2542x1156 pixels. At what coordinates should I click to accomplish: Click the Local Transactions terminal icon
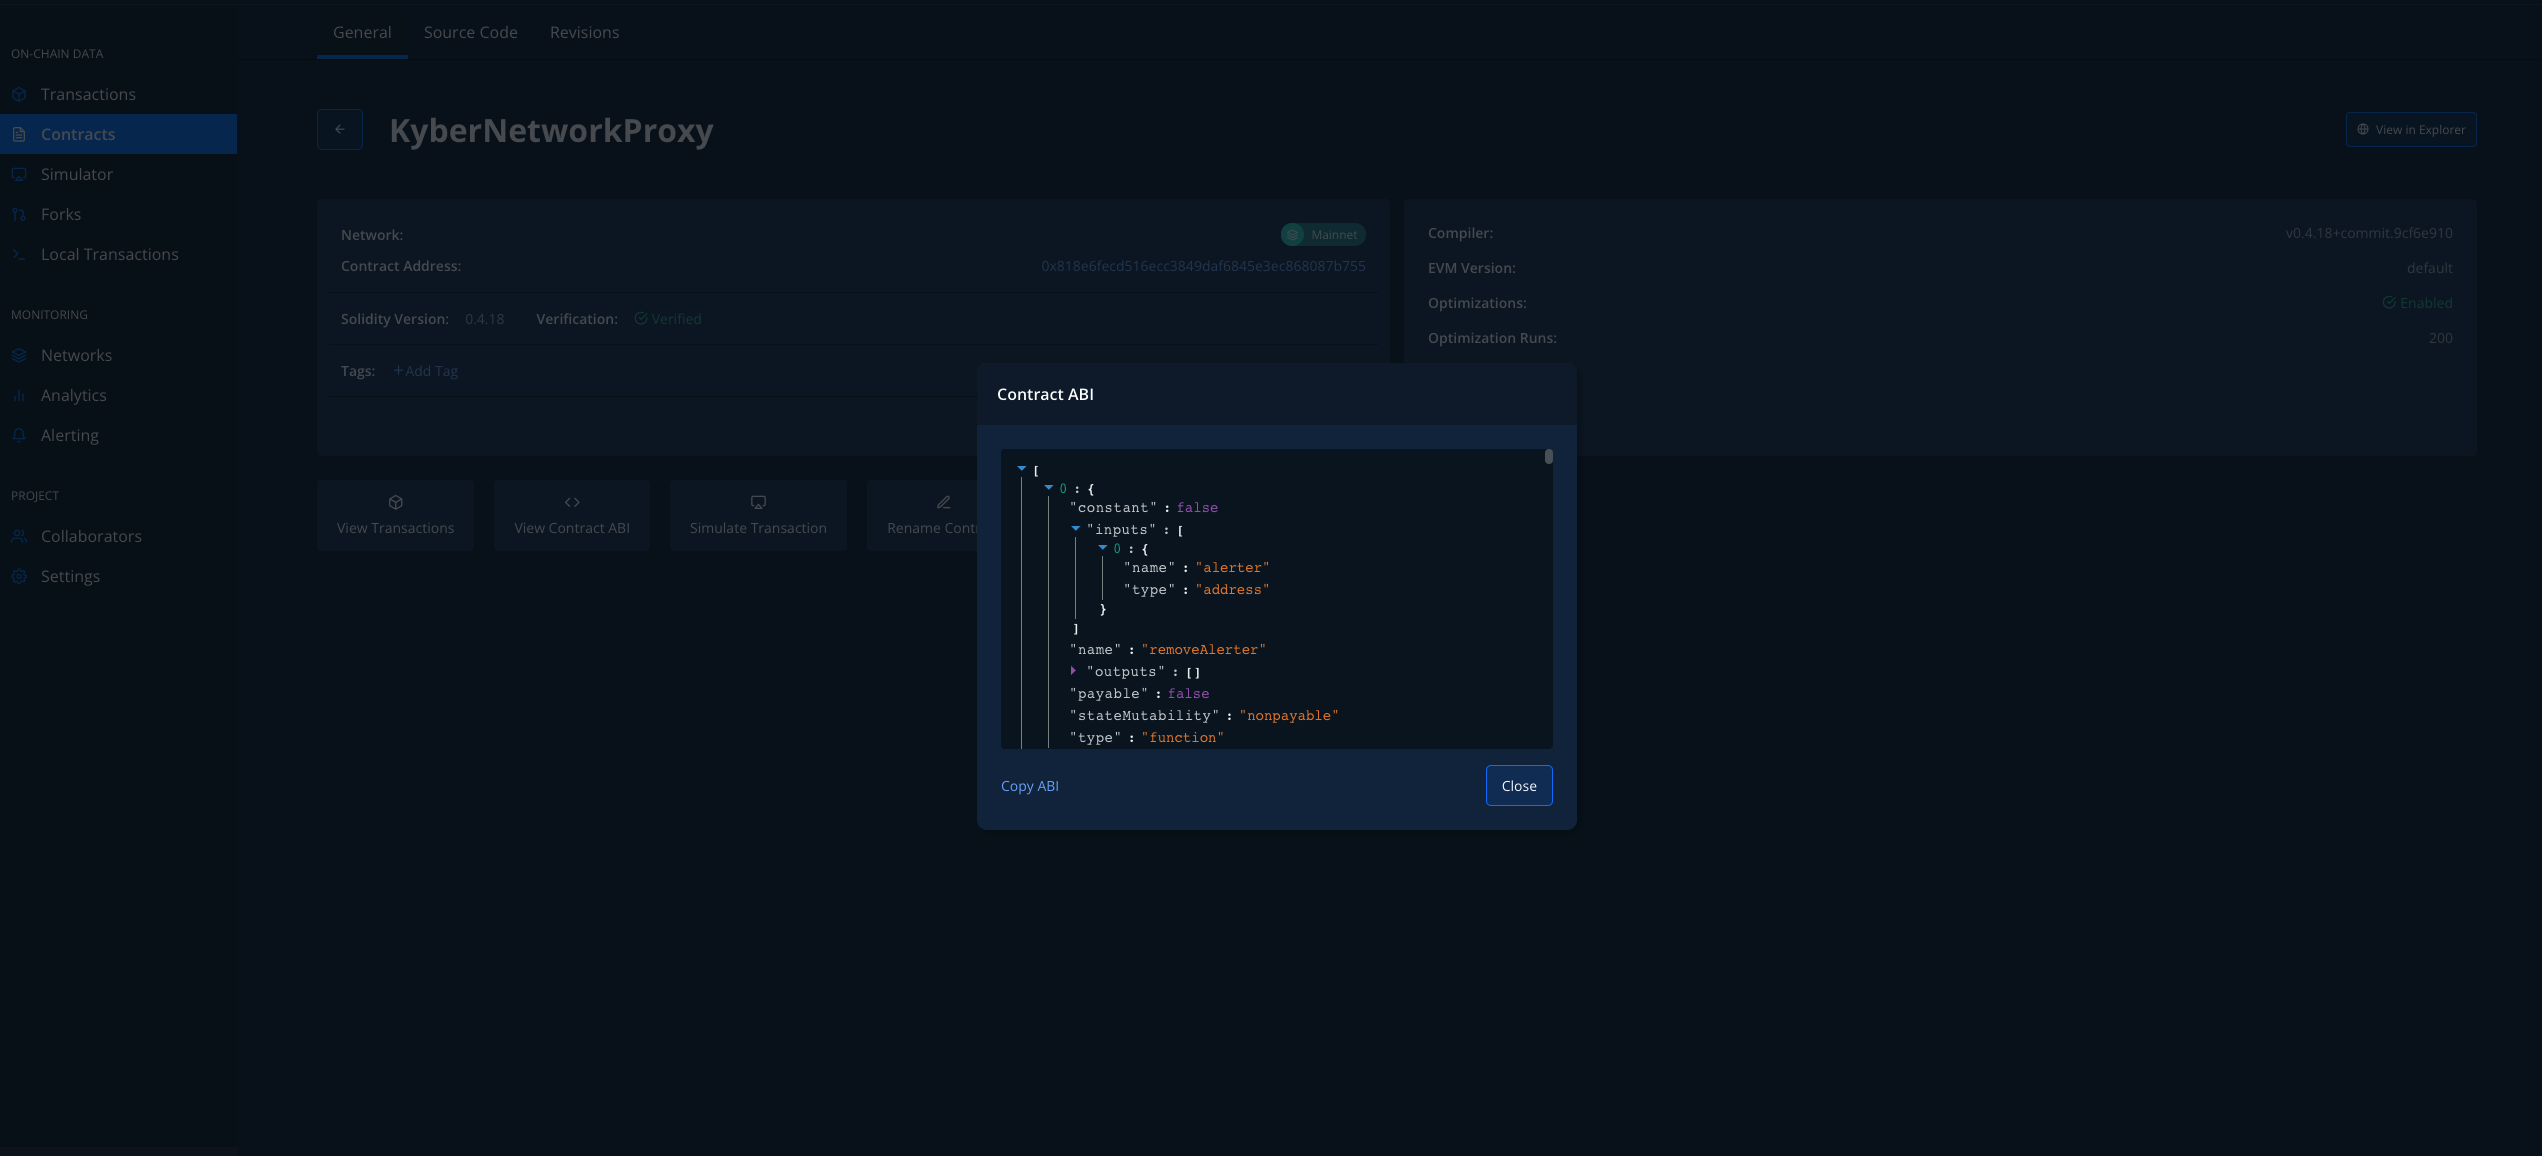point(19,254)
